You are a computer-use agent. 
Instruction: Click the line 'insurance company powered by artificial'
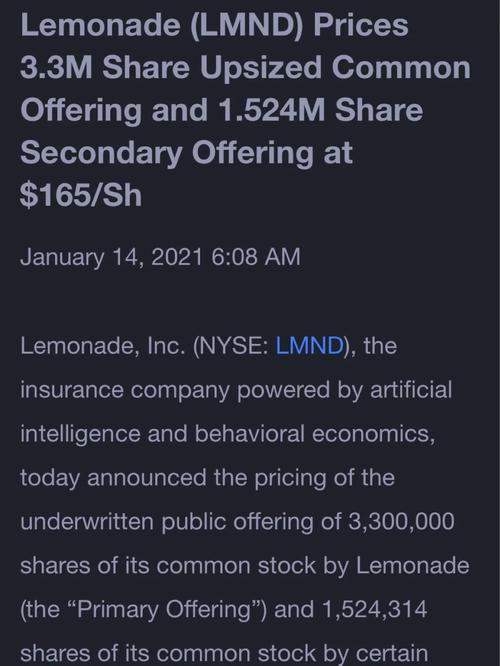coord(236,390)
